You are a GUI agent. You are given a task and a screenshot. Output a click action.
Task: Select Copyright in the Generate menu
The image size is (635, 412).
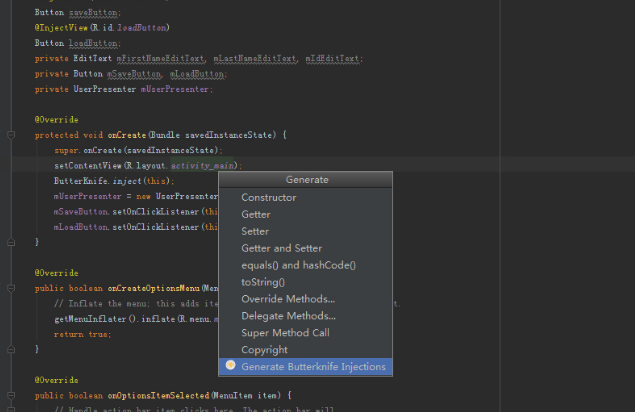305,350
